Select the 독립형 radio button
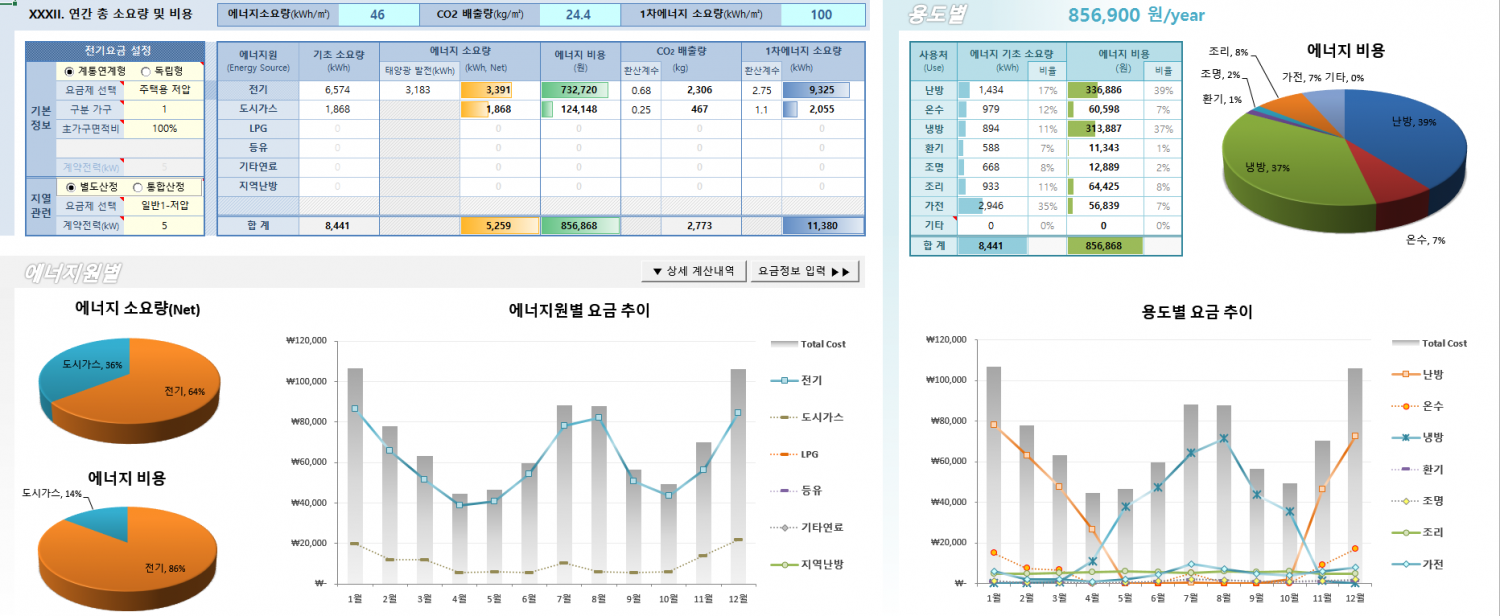The width and height of the screenshot is (1500, 616). click(x=146, y=71)
